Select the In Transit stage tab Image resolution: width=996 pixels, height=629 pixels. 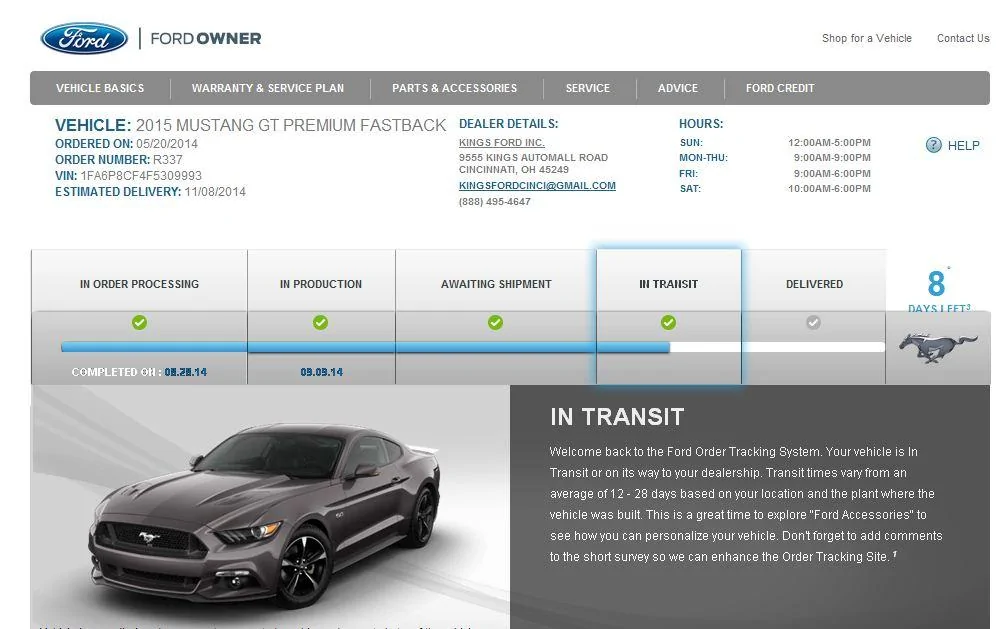668,284
